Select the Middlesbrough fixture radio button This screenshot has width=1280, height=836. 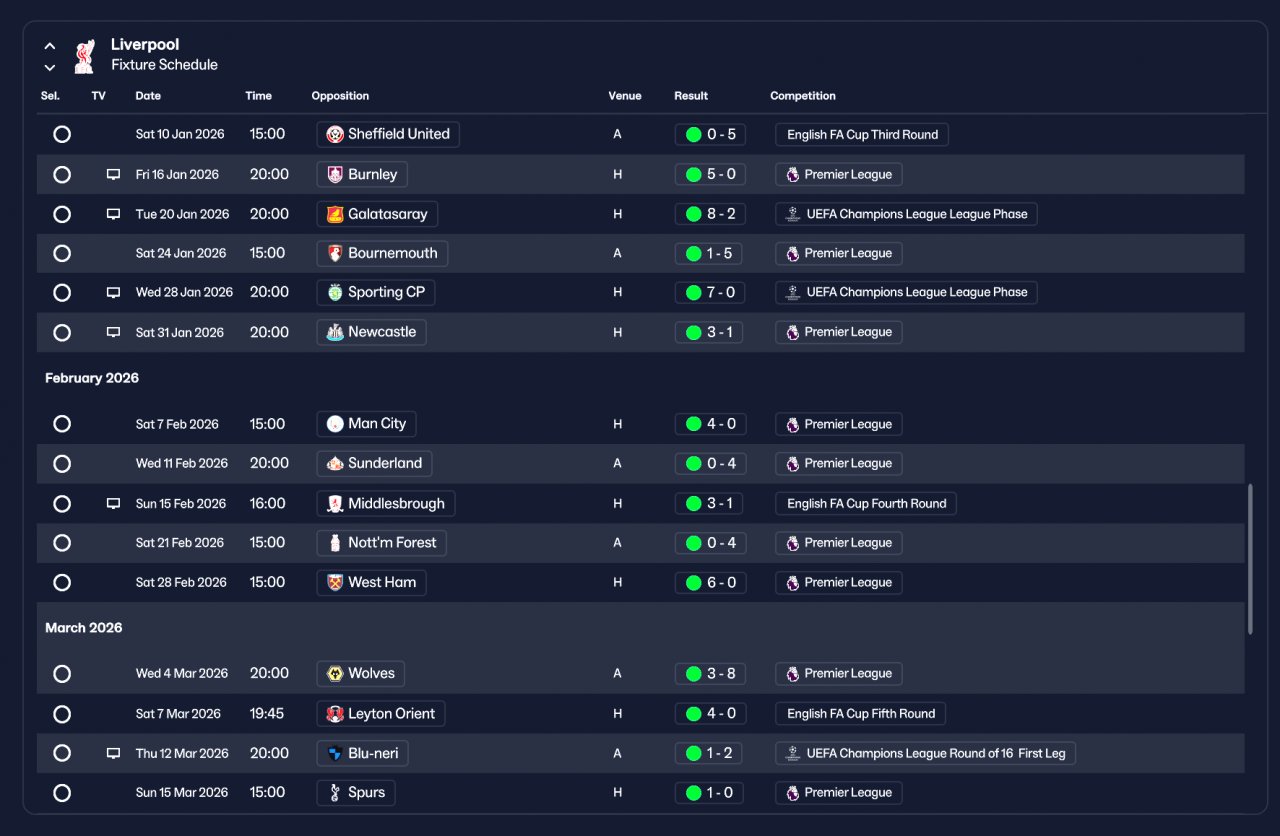[x=62, y=504]
